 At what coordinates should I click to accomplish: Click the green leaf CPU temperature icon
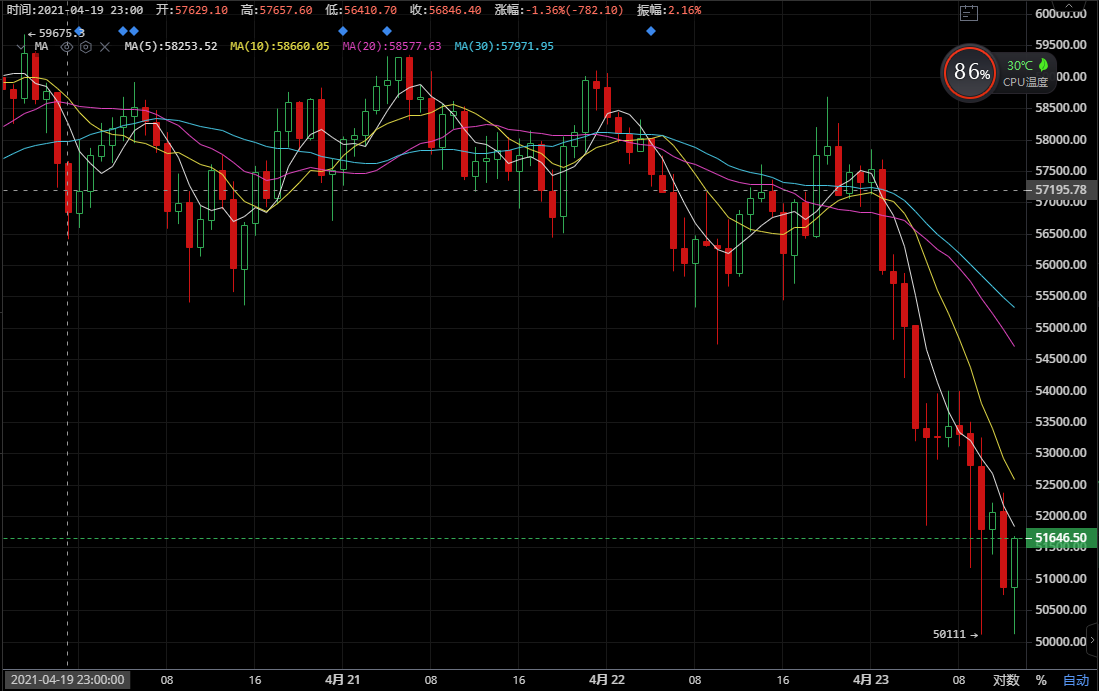(x=1041, y=65)
